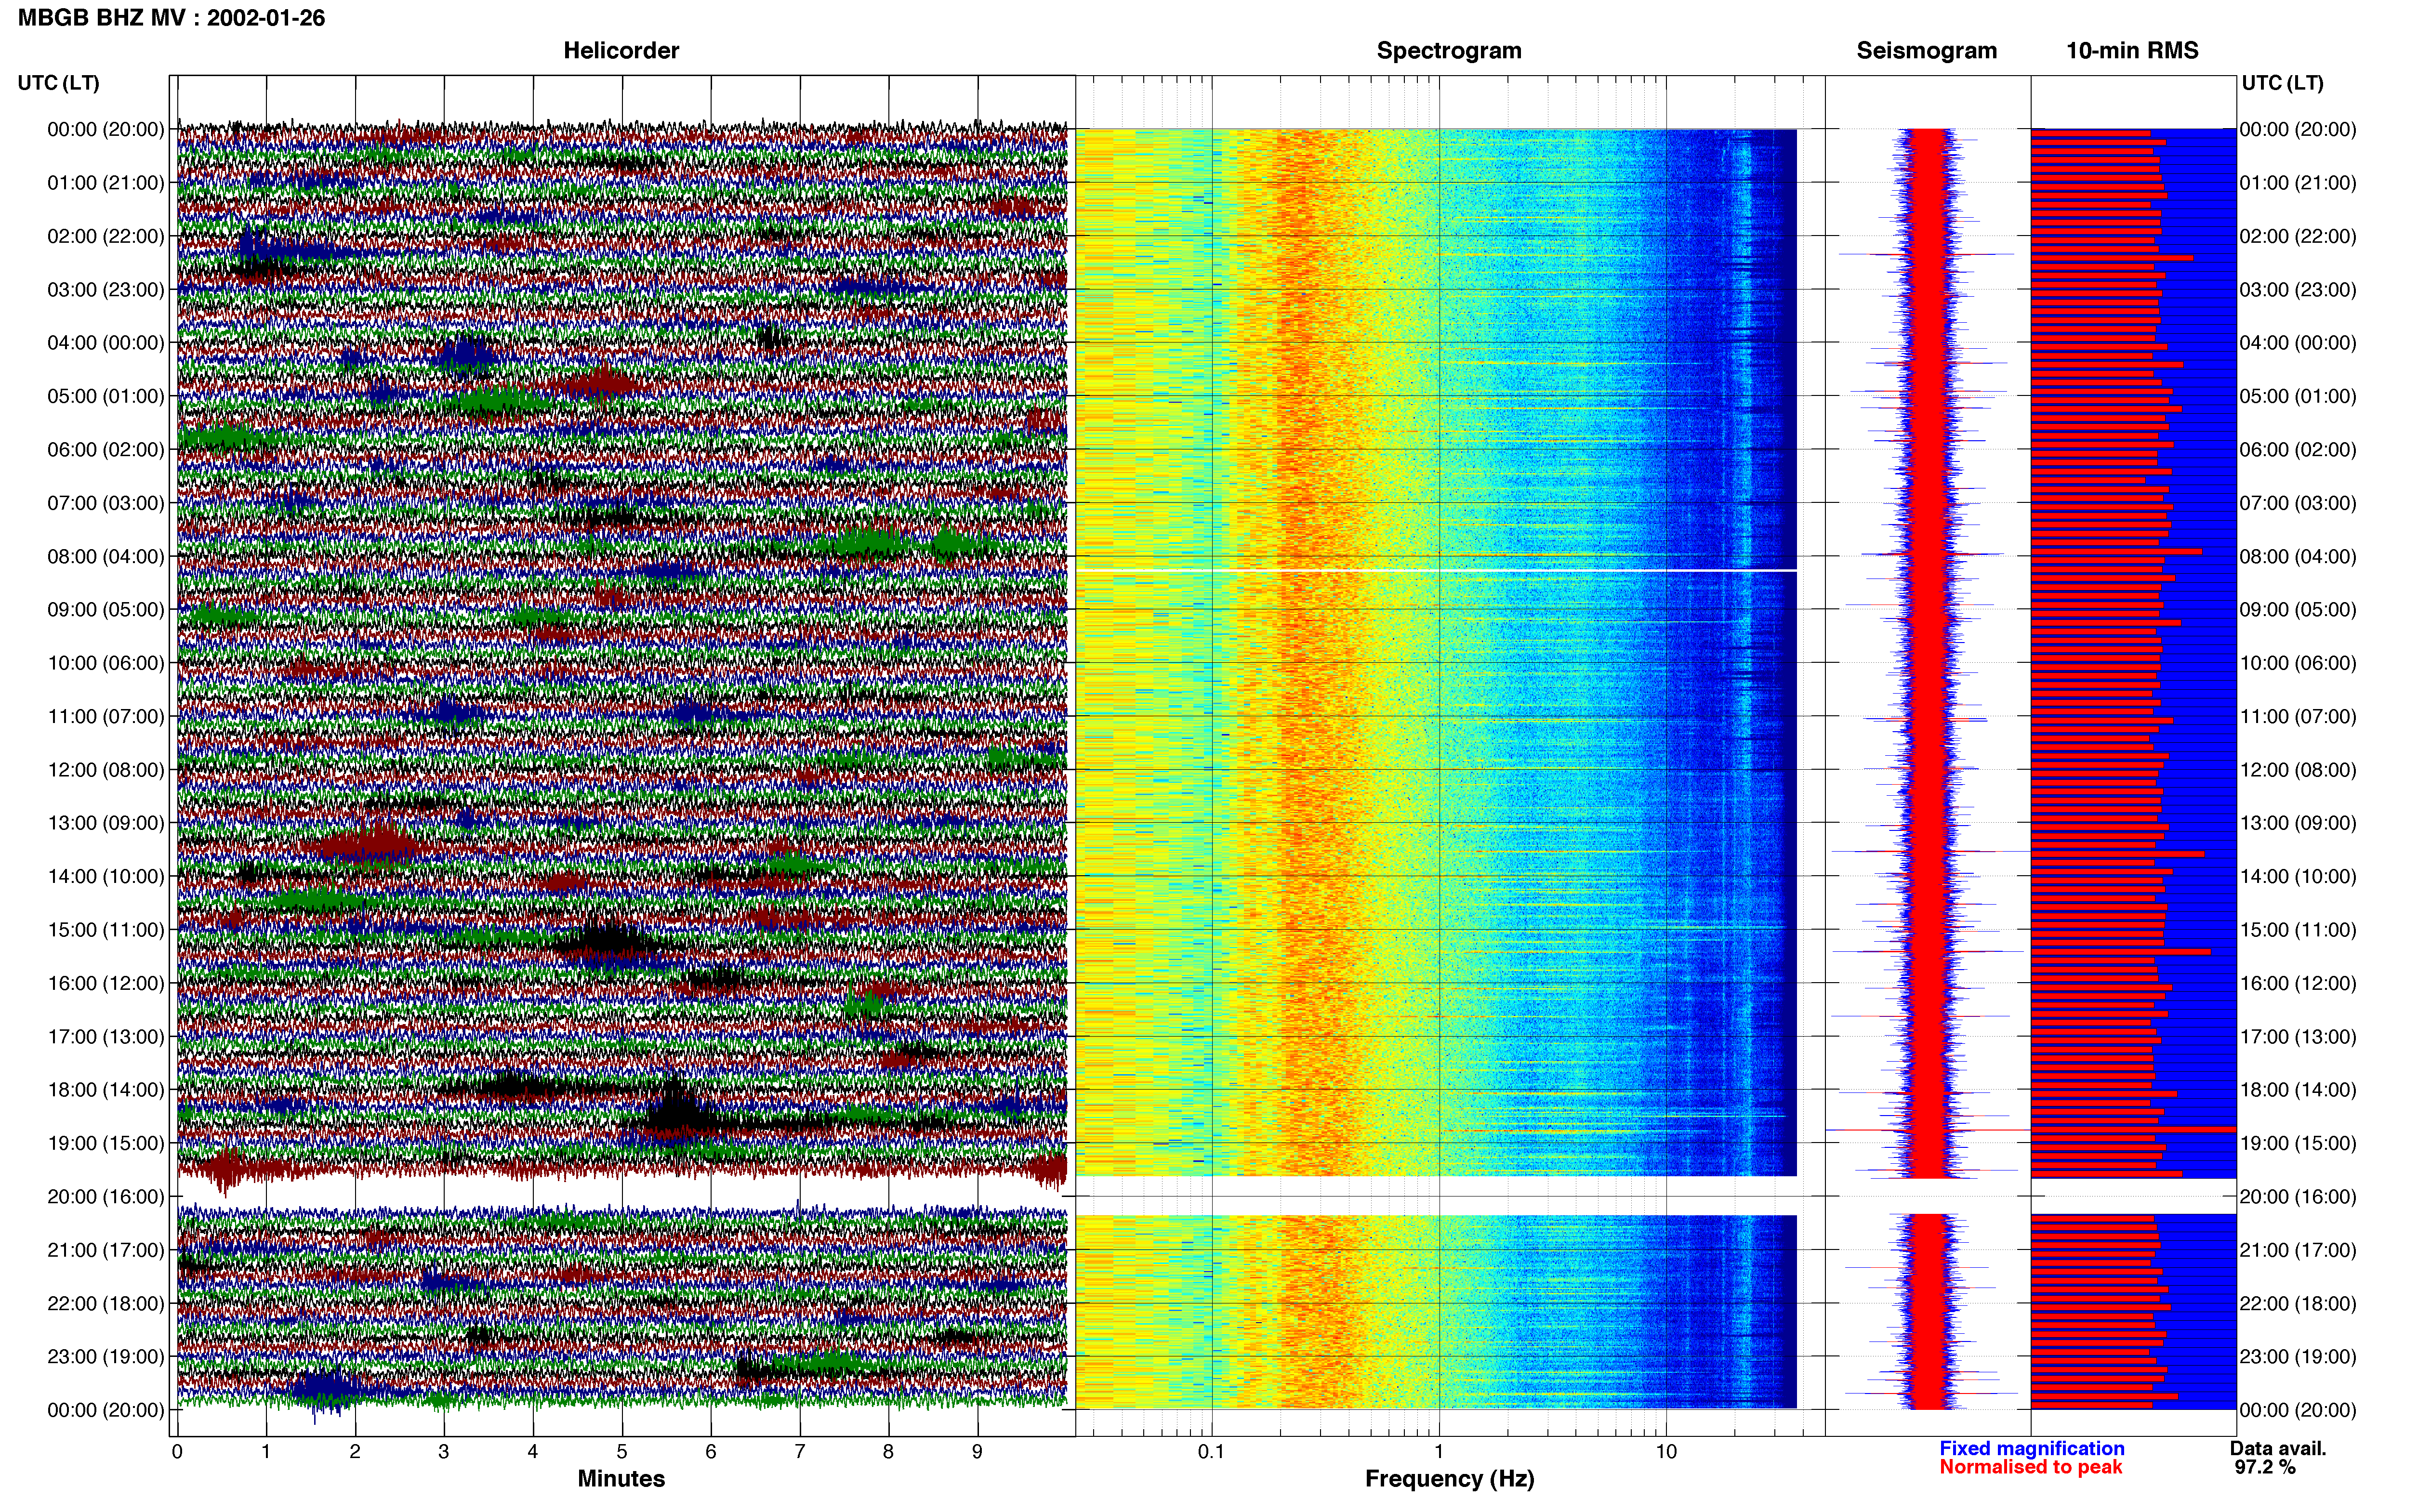Click the 0.1 frequency tick label
This screenshot has height=1512, width=2418.
click(x=1211, y=1452)
